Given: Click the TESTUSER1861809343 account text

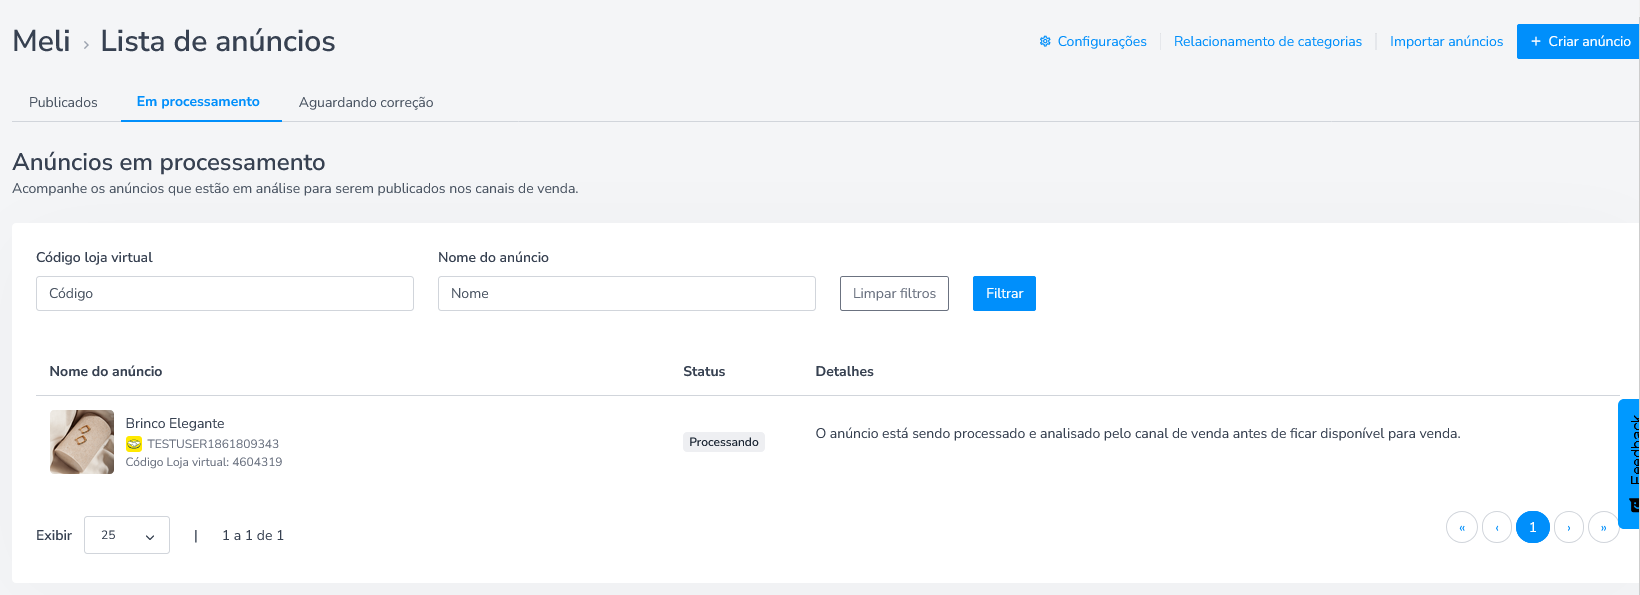Looking at the screenshot, I should [x=213, y=444].
